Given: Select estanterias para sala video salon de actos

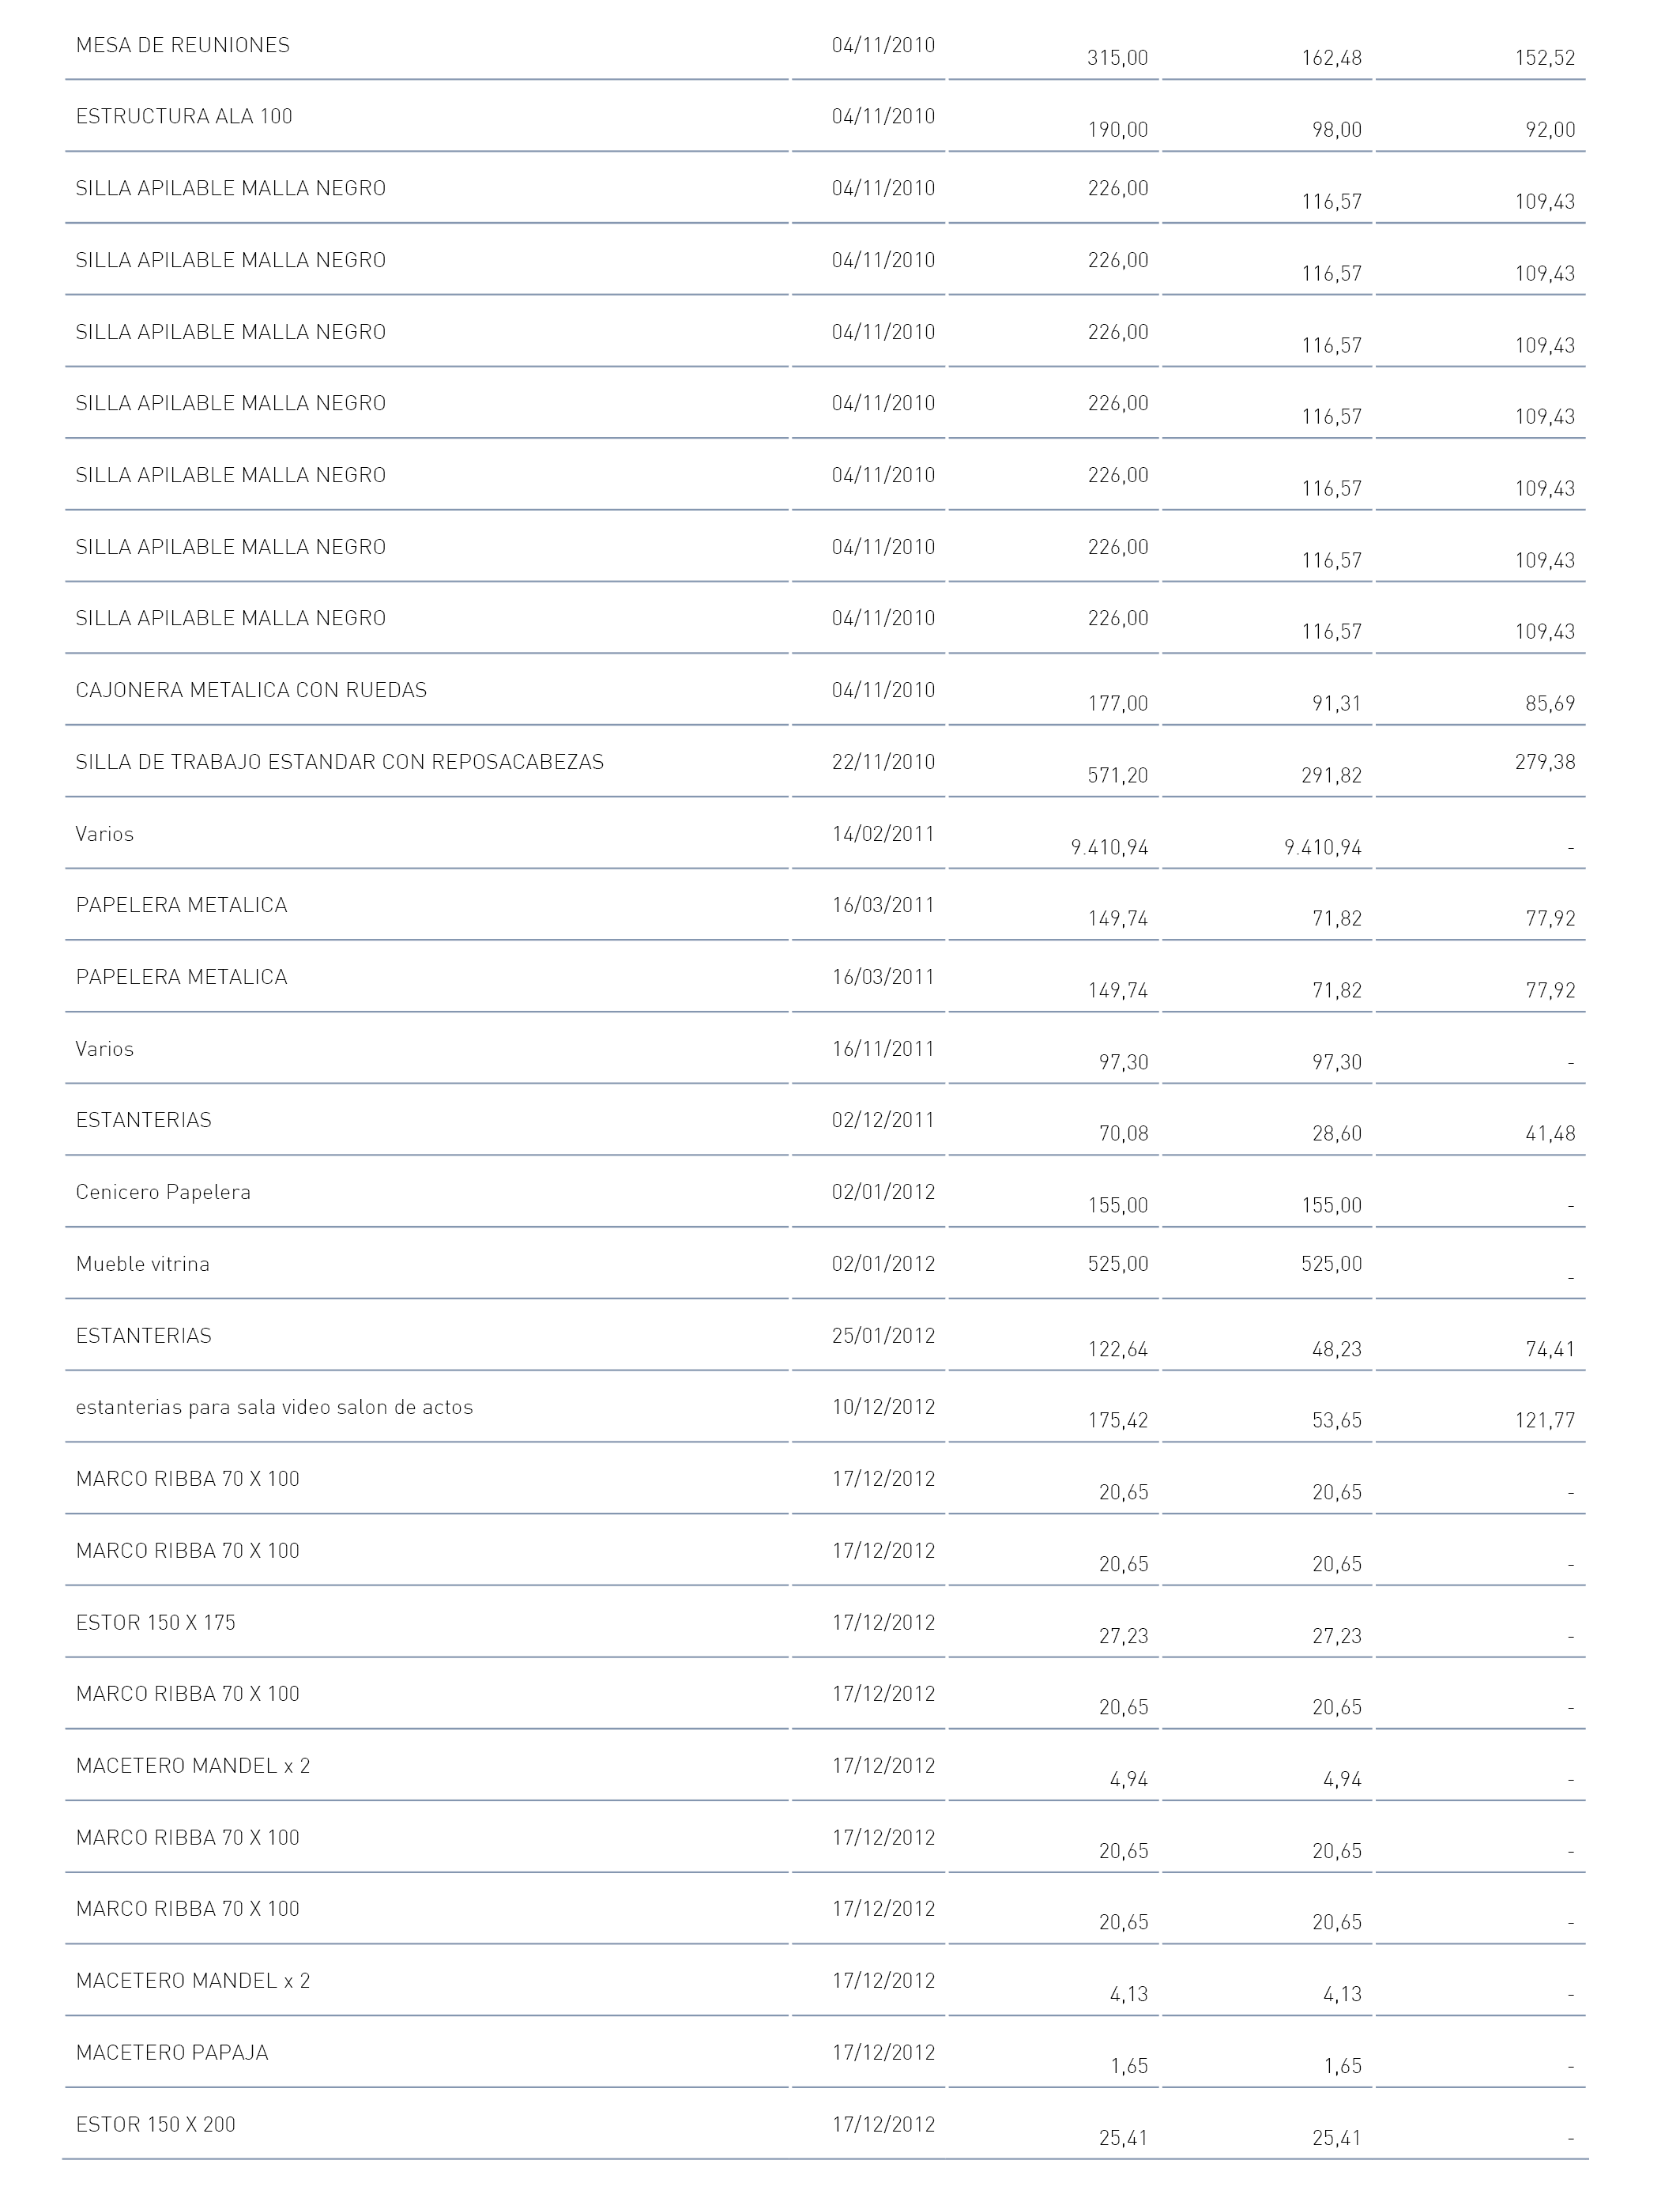Looking at the screenshot, I should [274, 1407].
